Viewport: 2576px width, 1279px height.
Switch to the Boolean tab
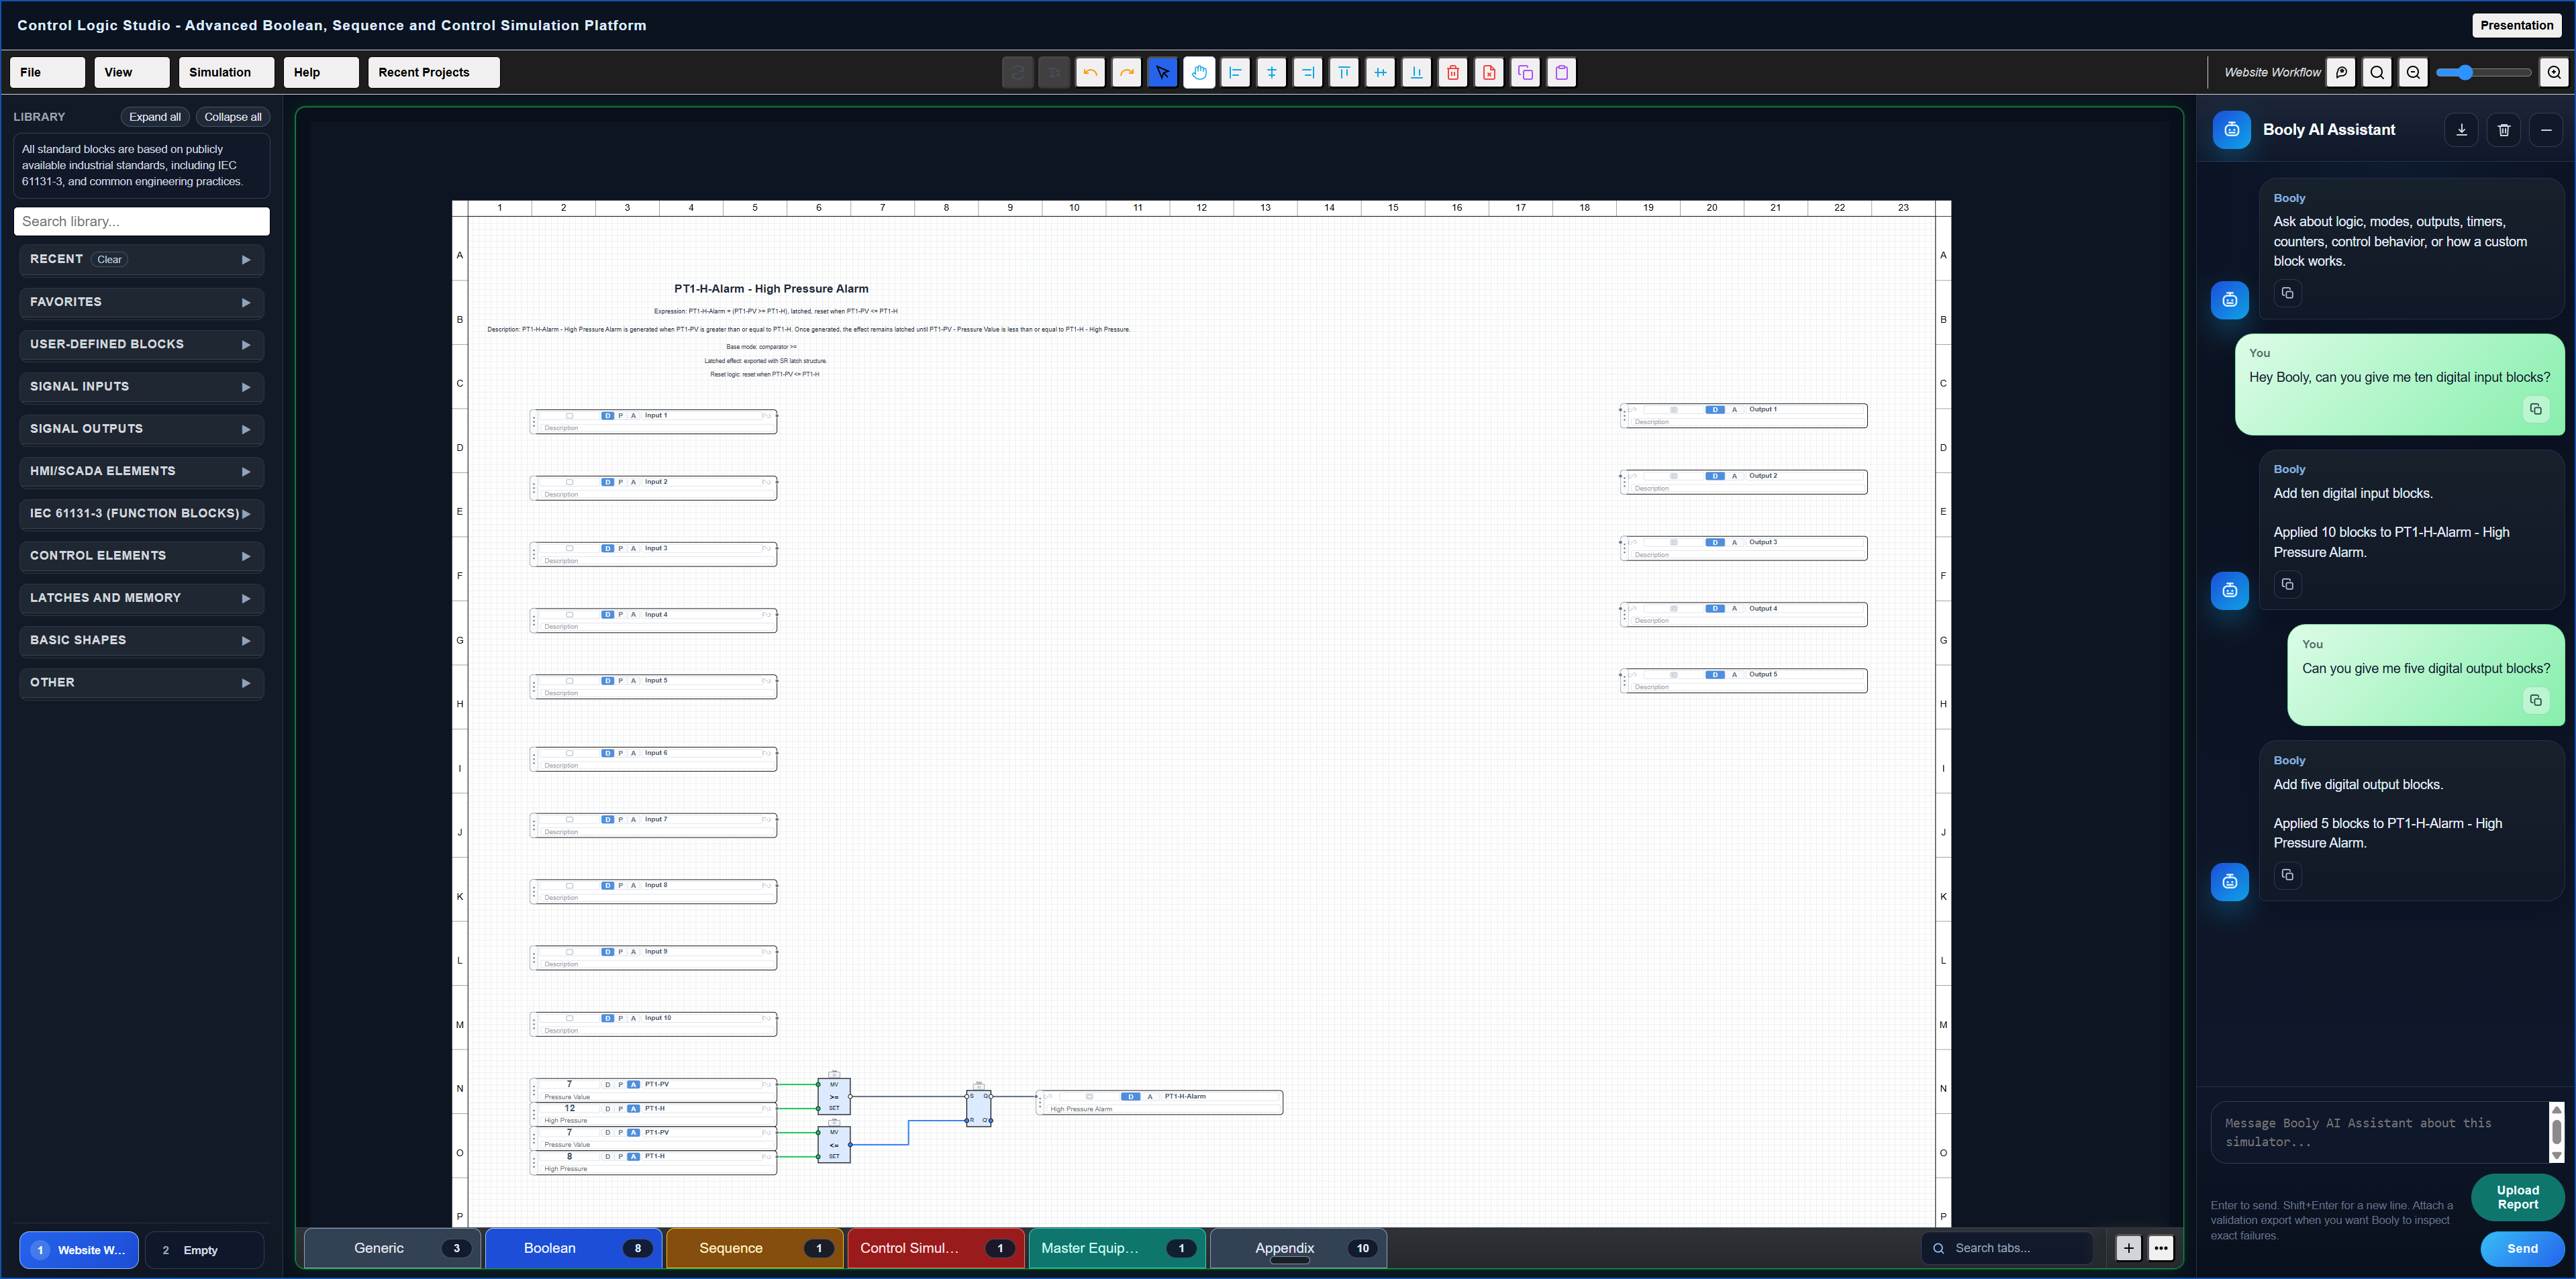(573, 1248)
